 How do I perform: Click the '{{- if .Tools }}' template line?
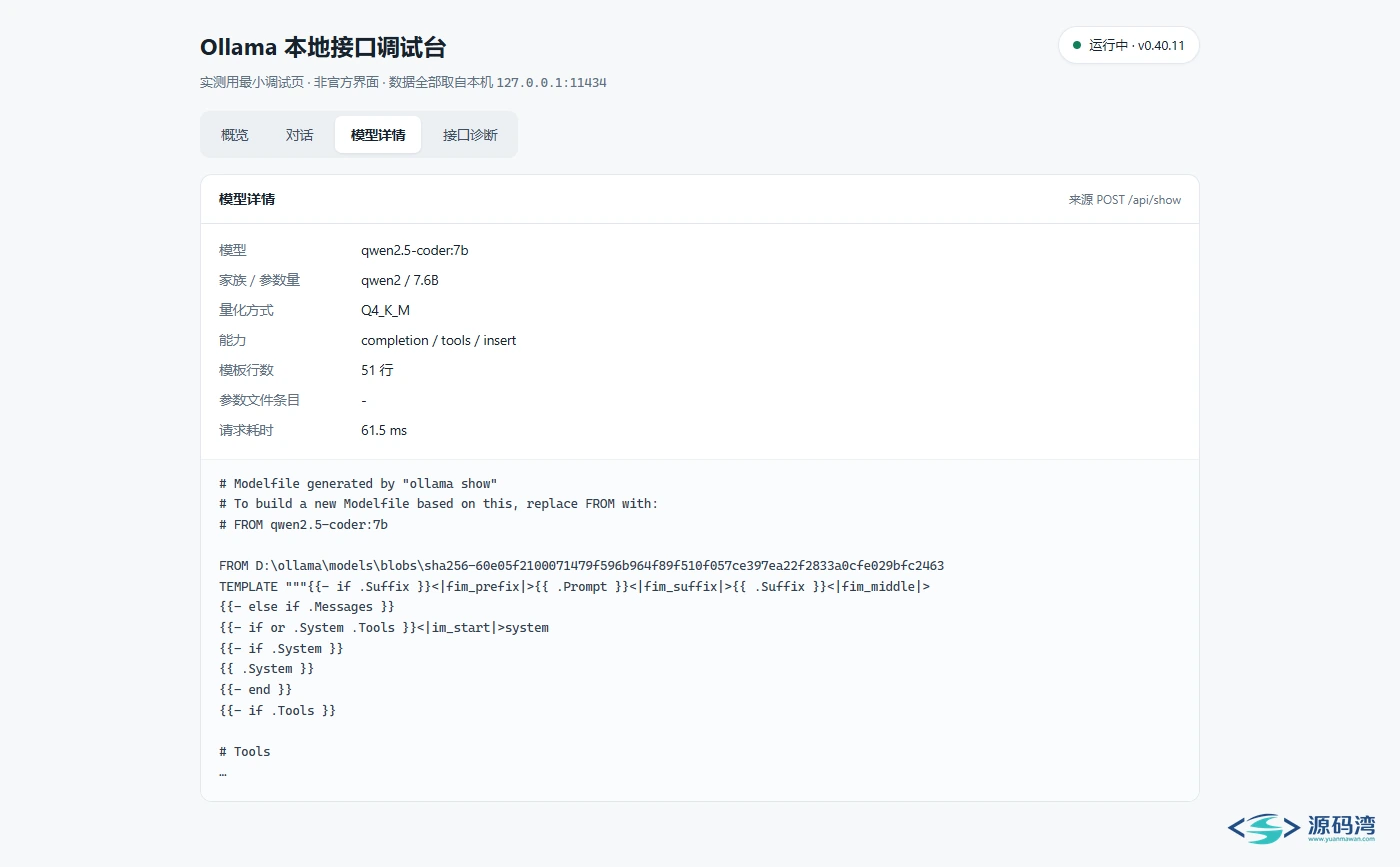[278, 711]
